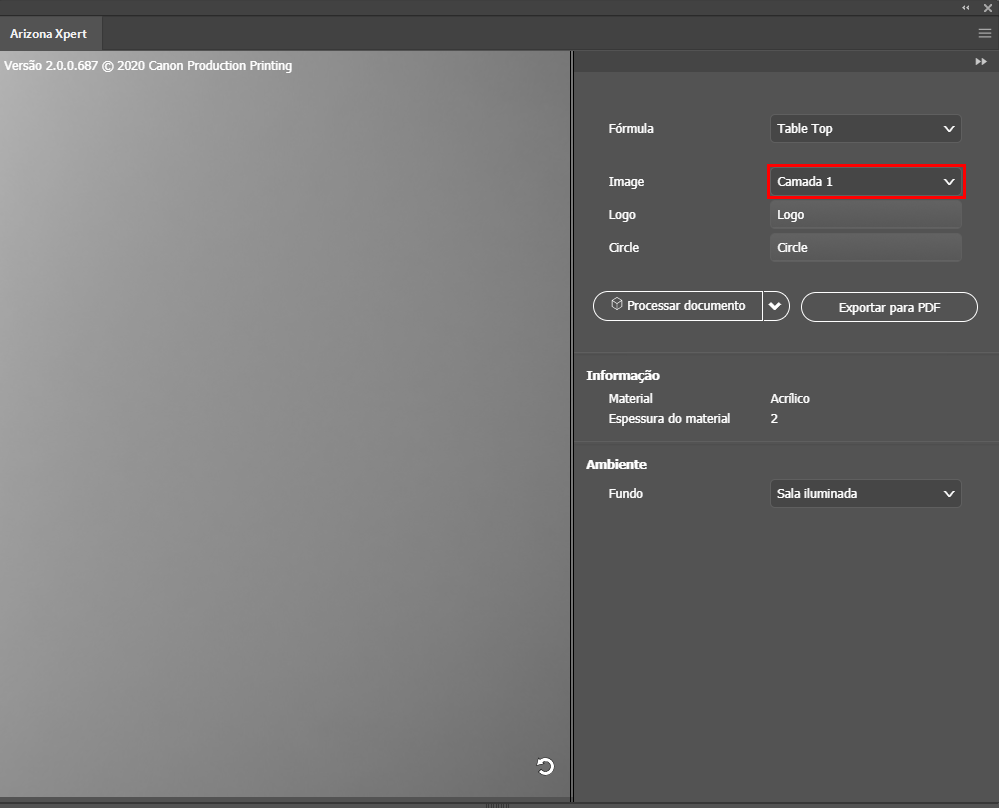Click the Processar documento button
This screenshot has width=999, height=808.
click(678, 307)
